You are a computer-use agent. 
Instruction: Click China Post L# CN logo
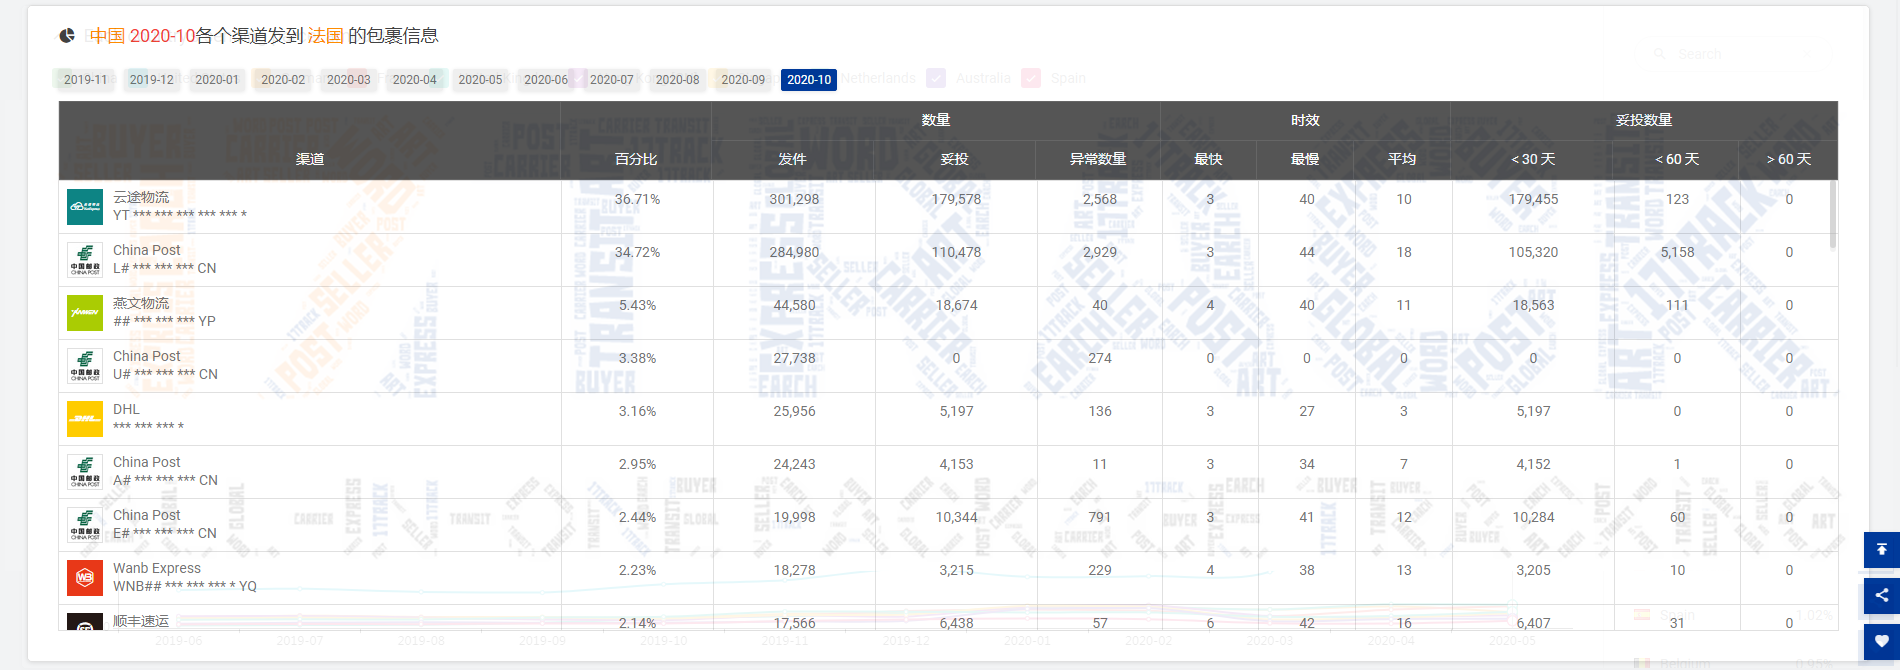pyautogui.click(x=85, y=260)
